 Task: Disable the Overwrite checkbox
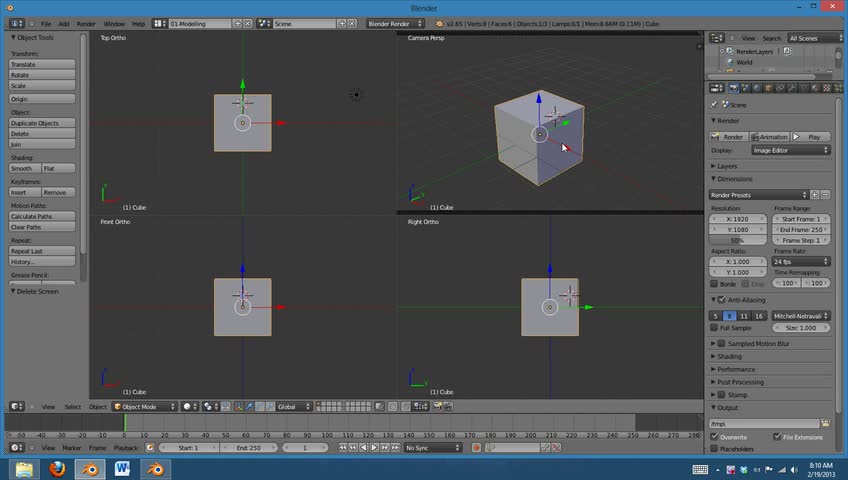715,437
